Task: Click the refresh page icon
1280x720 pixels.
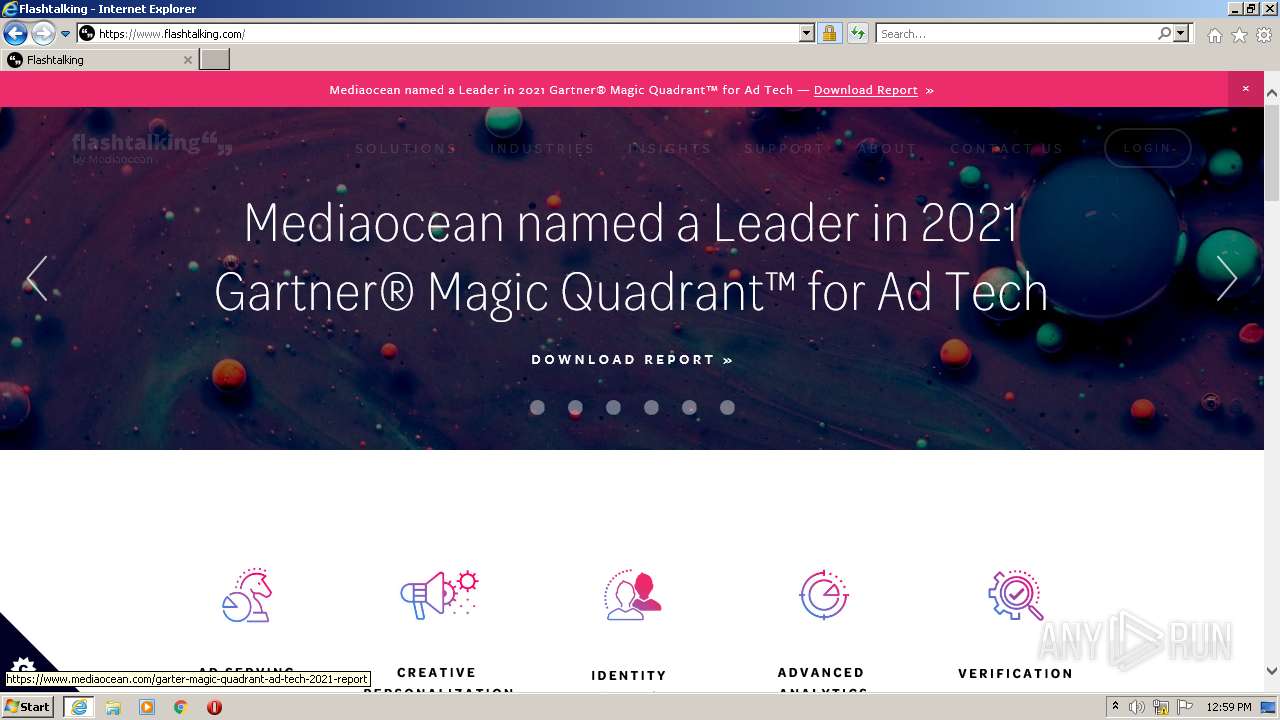Action: pos(857,34)
